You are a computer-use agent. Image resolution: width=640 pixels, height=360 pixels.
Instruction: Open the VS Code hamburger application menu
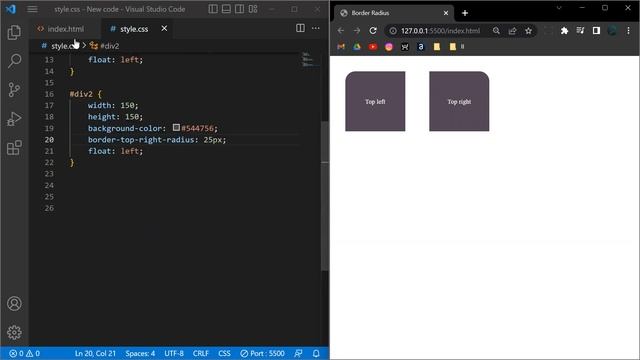pyautogui.click(x=32, y=9)
